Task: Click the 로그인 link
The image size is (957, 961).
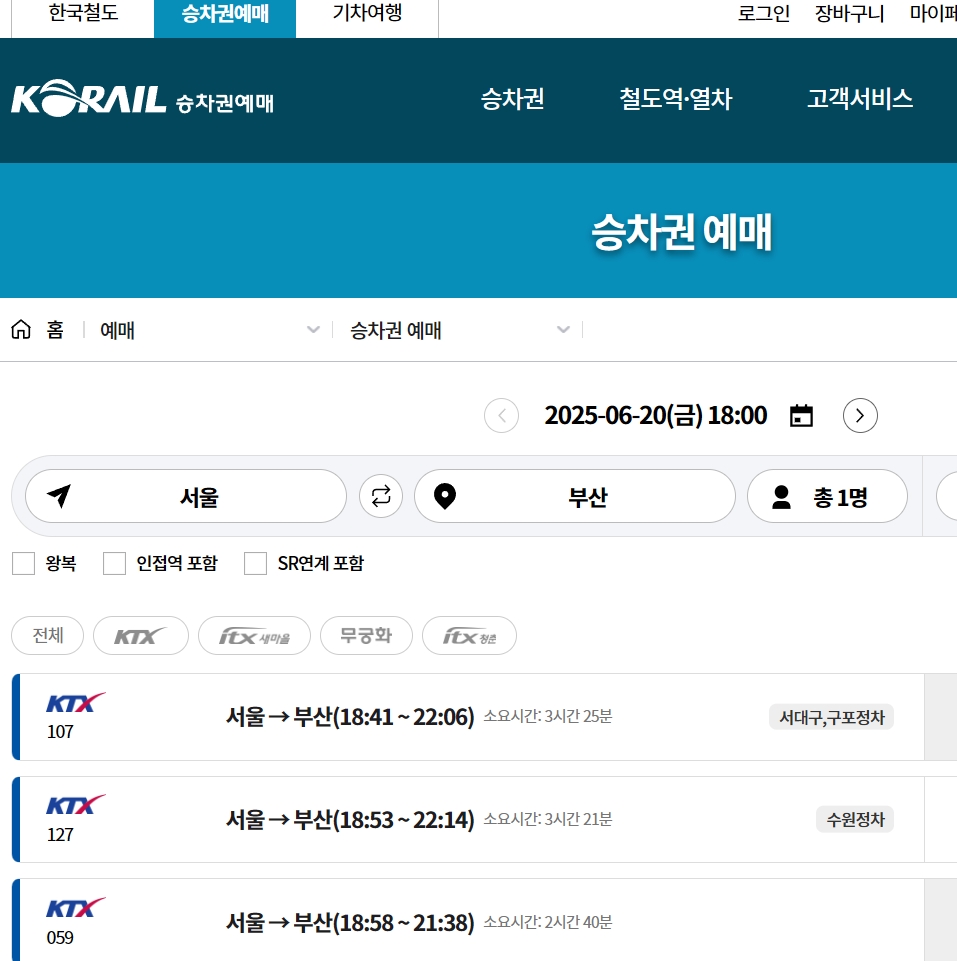Action: click(x=763, y=12)
